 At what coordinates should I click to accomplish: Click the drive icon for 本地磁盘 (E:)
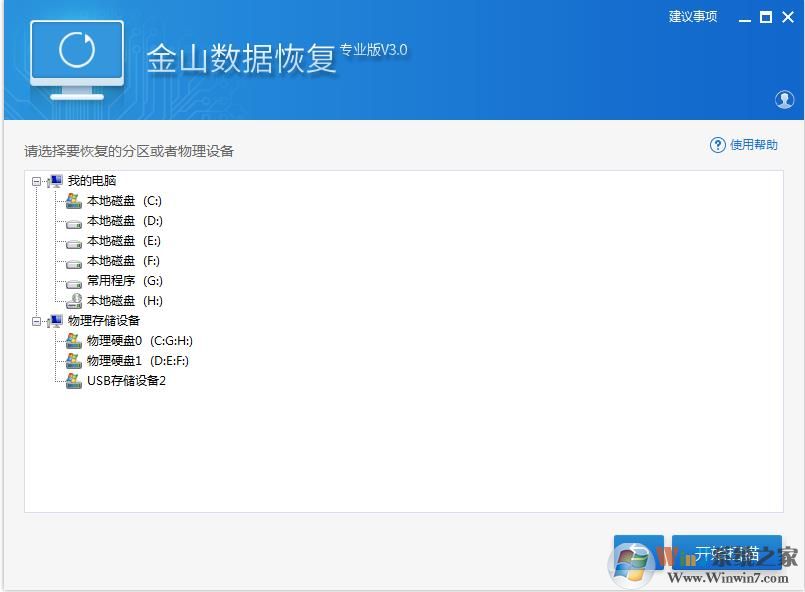pyautogui.click(x=74, y=243)
